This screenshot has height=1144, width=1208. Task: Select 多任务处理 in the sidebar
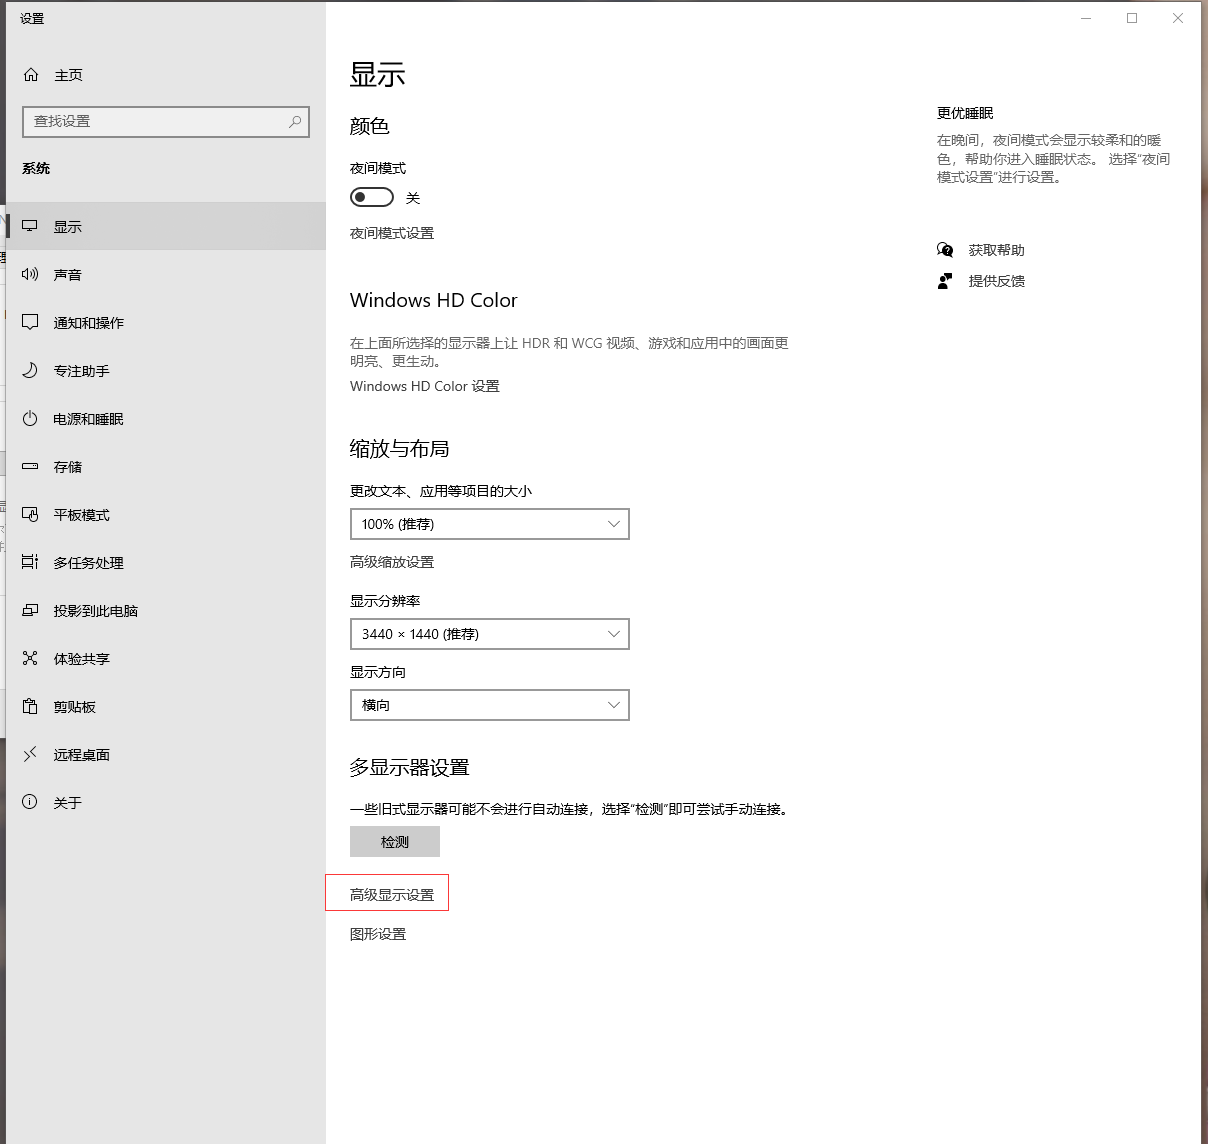30,562
